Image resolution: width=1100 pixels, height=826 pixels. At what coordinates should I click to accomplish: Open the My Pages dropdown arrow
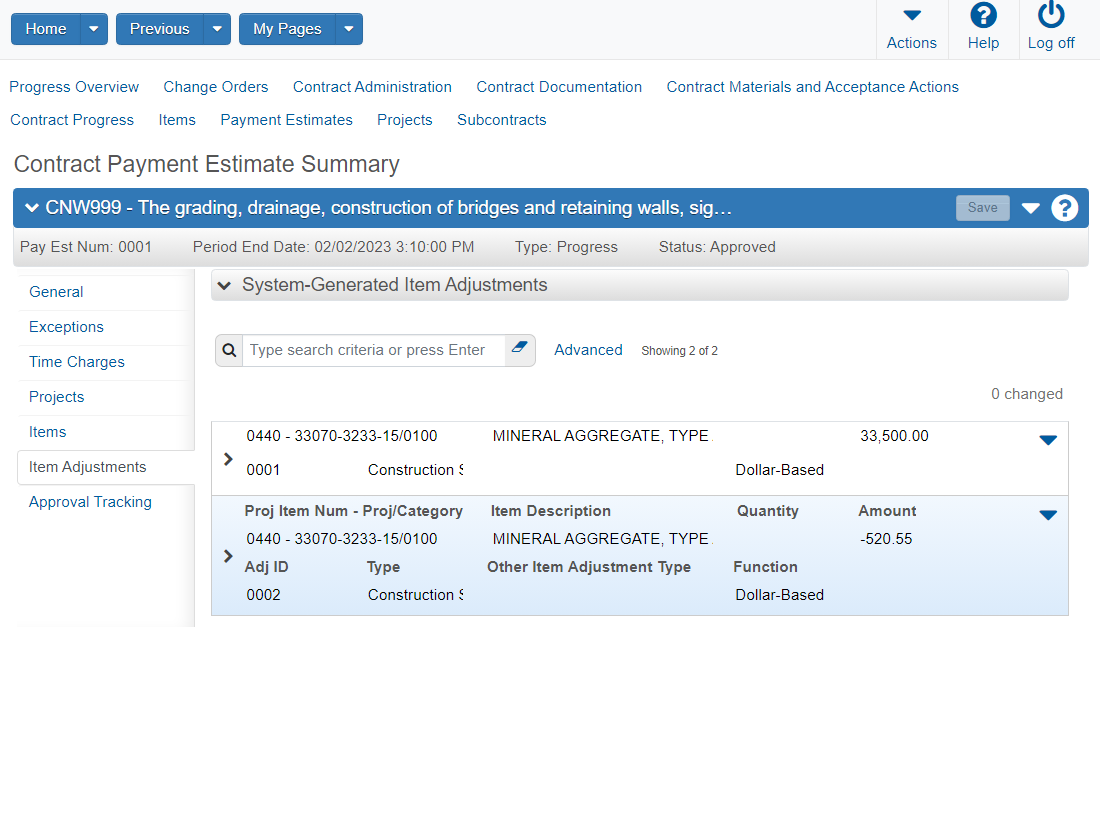click(x=349, y=29)
